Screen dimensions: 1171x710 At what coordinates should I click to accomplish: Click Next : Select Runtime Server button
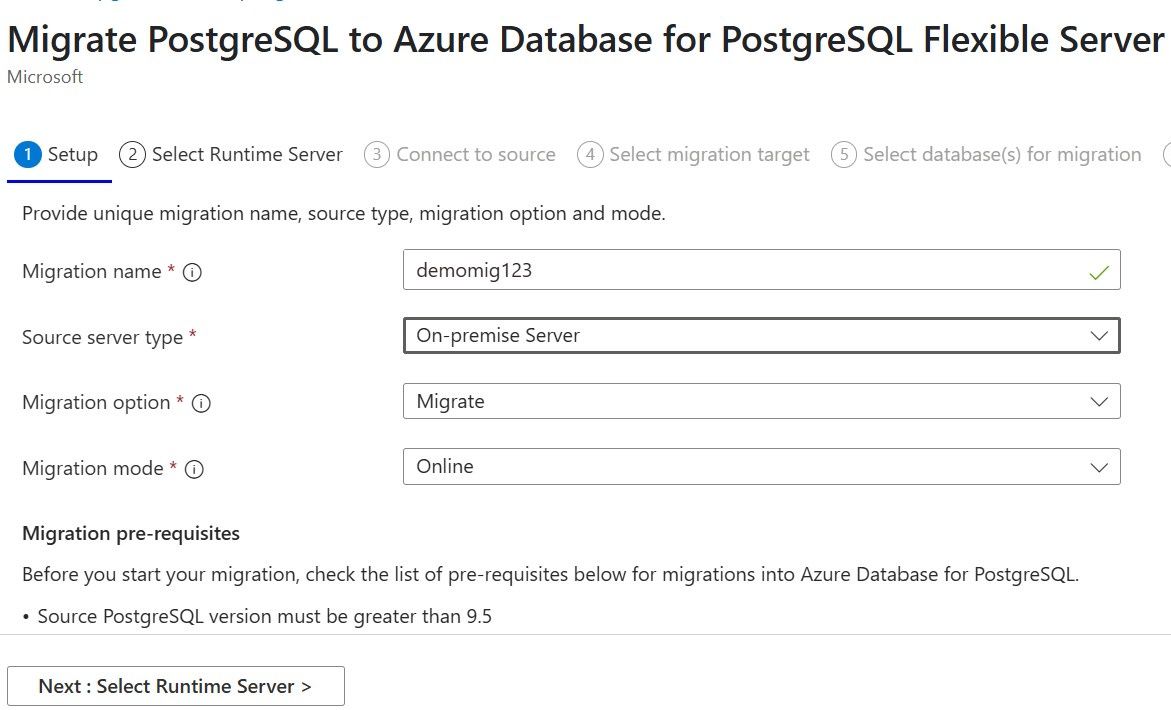point(176,686)
